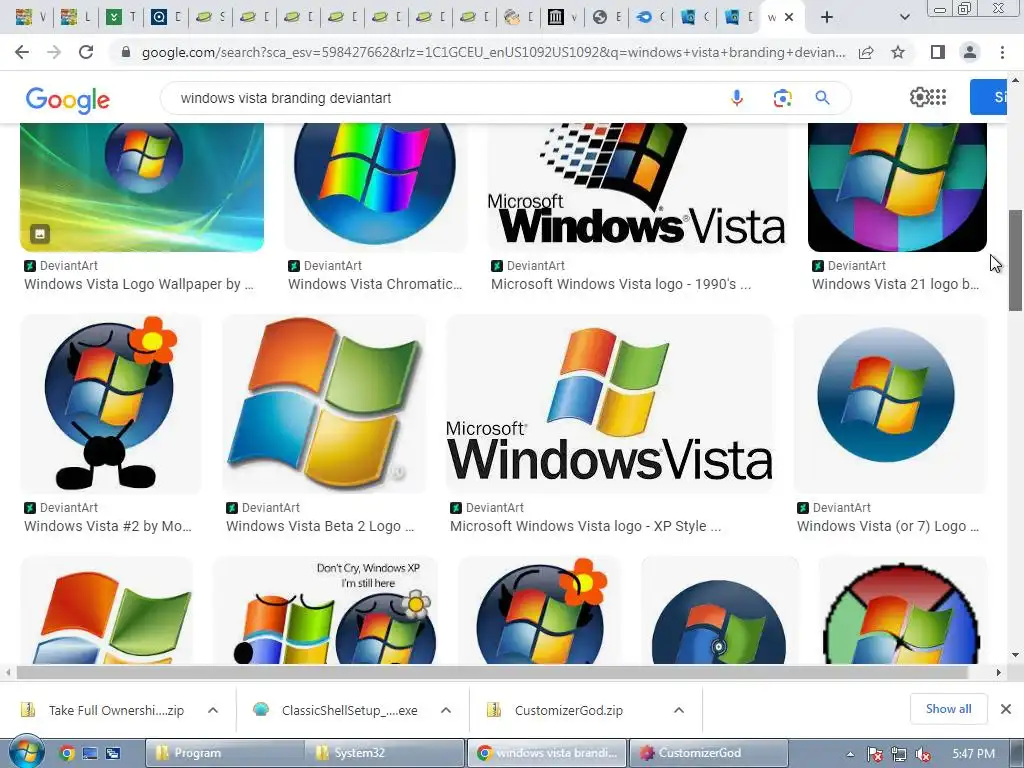Click the Google logo
Image resolution: width=1024 pixels, height=768 pixels.
[x=67, y=99]
